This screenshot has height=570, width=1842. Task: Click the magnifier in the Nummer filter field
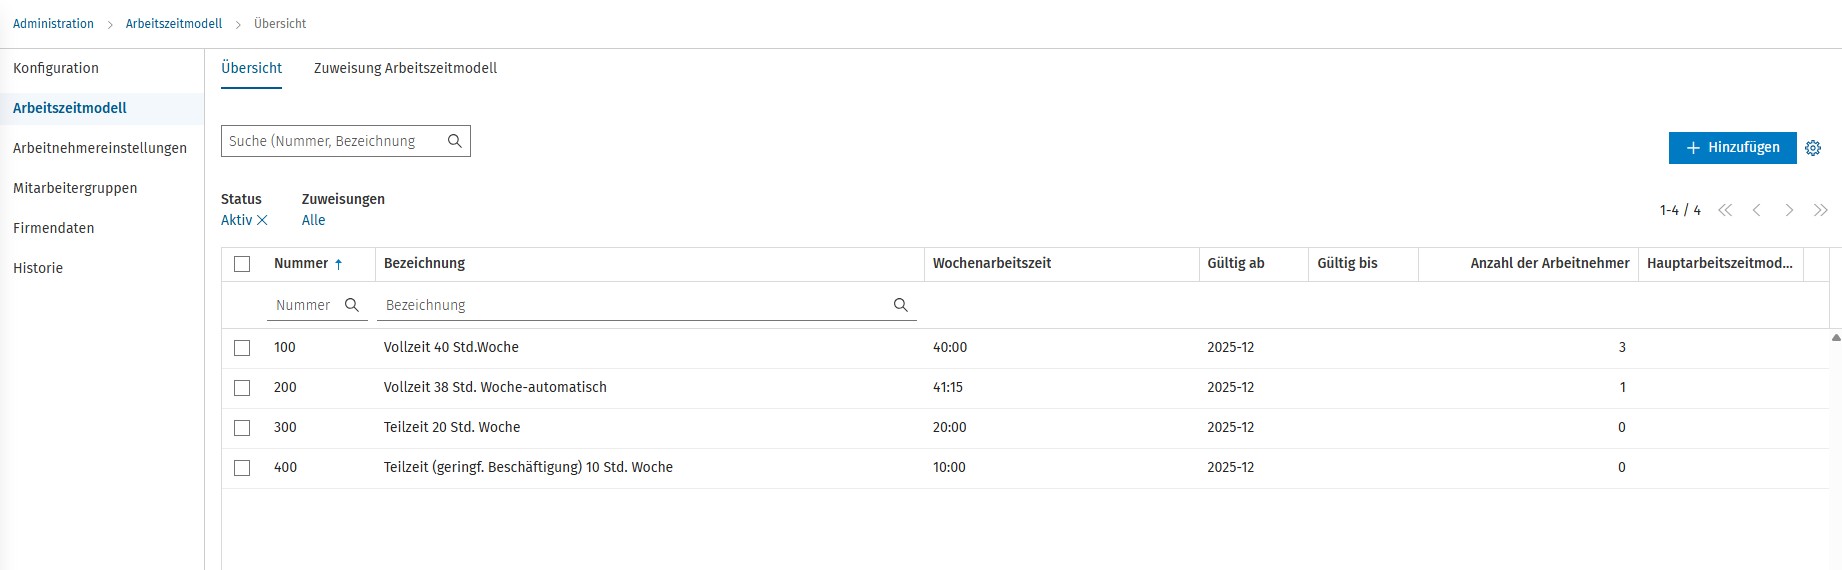(352, 305)
